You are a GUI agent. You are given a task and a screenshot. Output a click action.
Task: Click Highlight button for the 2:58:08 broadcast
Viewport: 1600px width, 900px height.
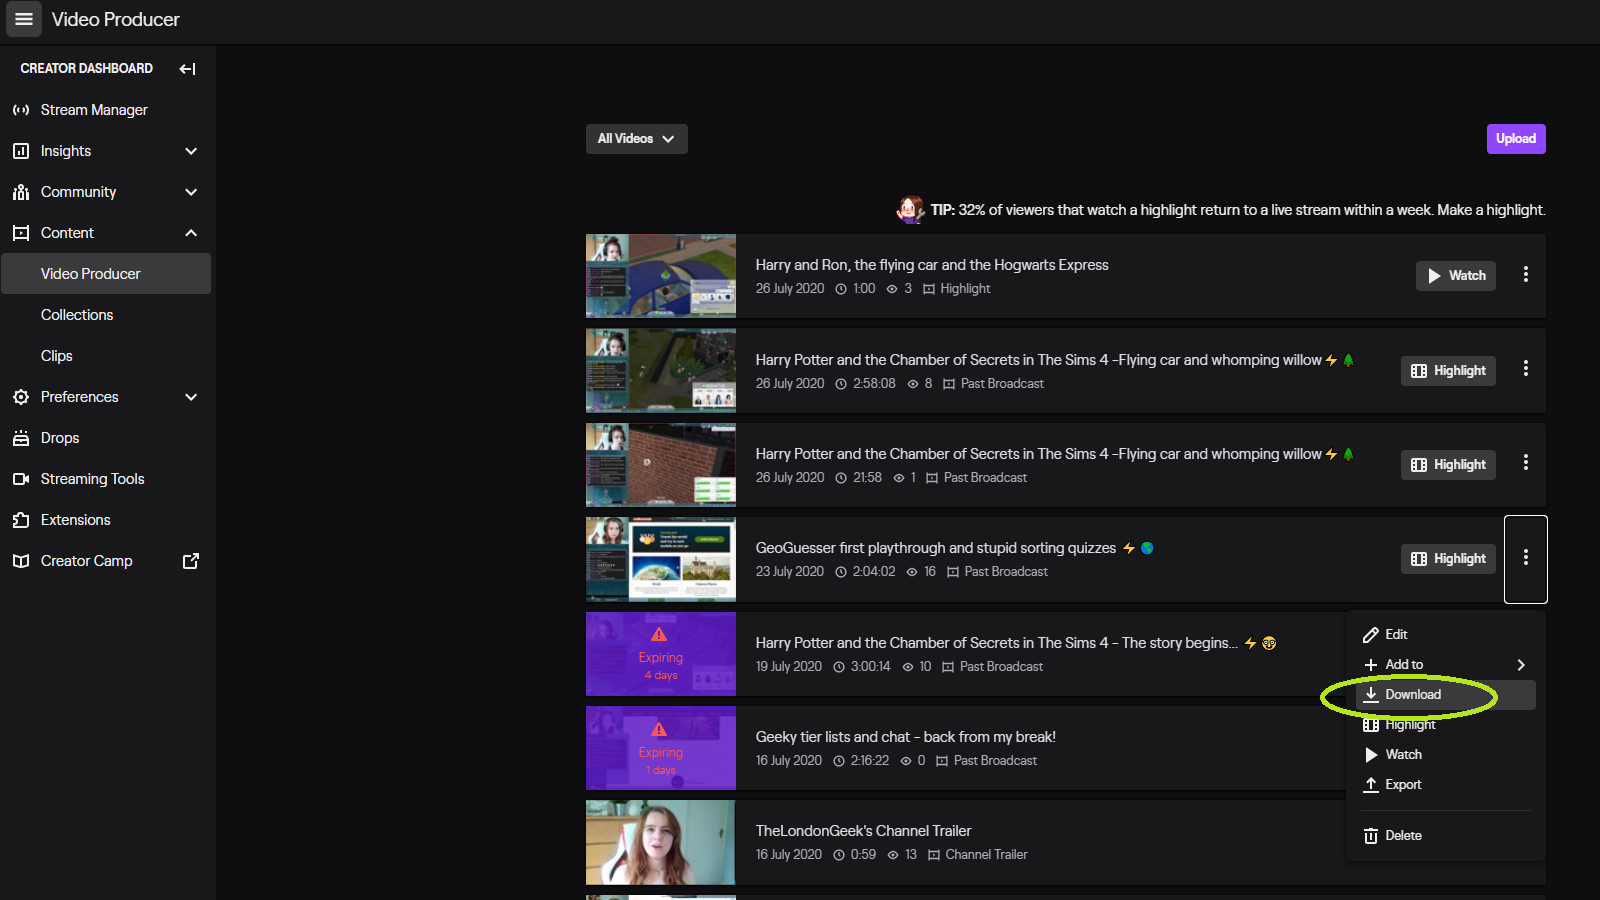coord(1448,371)
